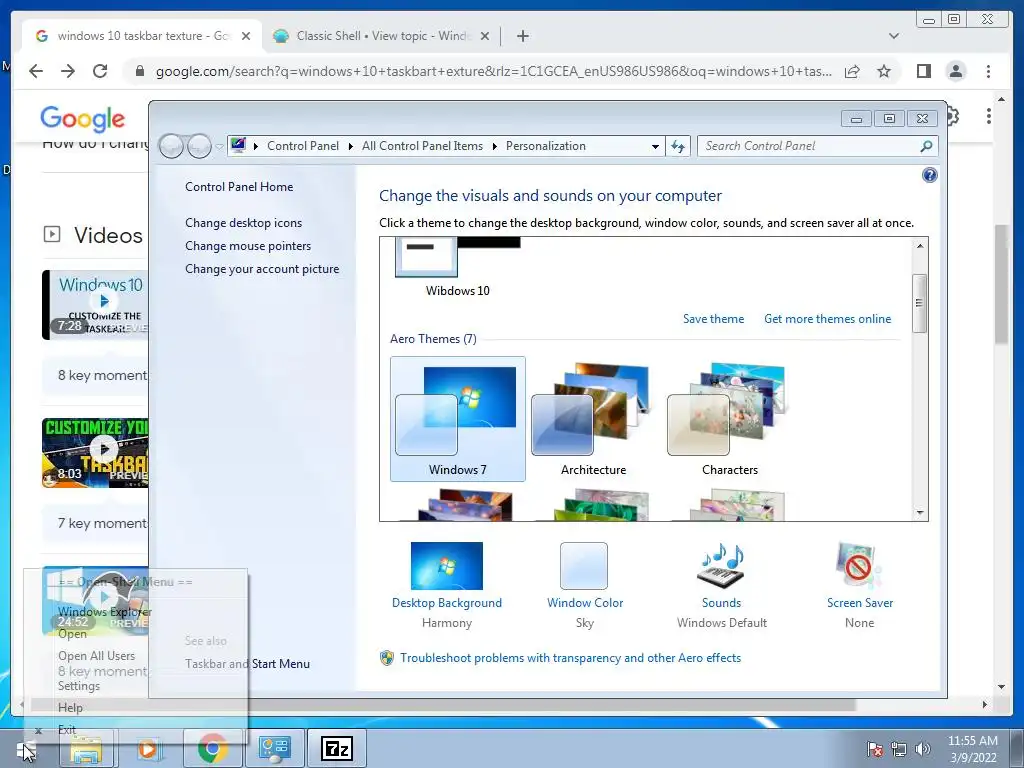The image size is (1024, 768).
Task: Open 7-Zip from the taskbar
Action: pos(337,748)
